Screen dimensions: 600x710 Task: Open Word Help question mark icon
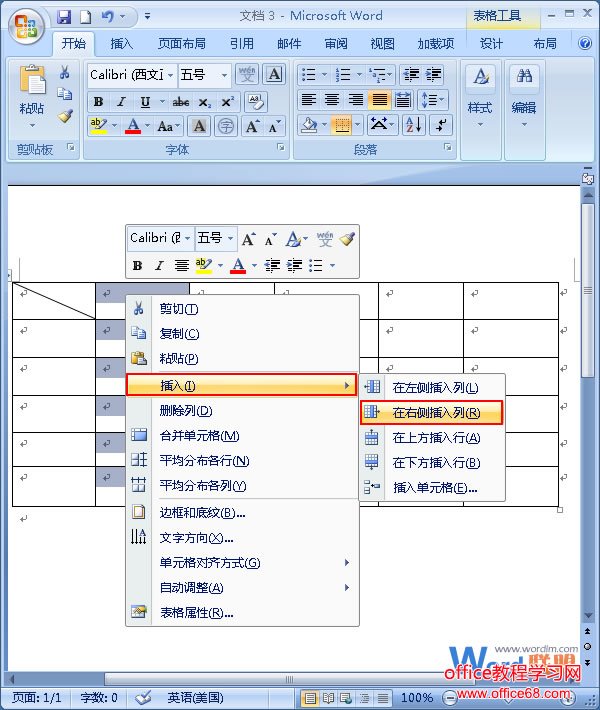pyautogui.click(x=585, y=43)
